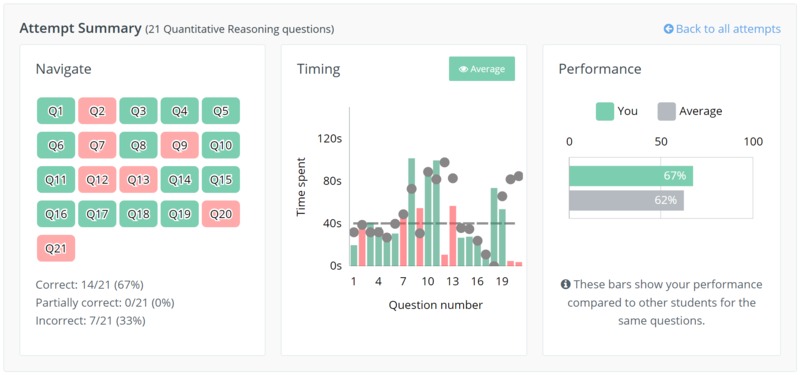Select question Q18 tile
The width and height of the screenshot is (800, 375).
pyautogui.click(x=138, y=214)
